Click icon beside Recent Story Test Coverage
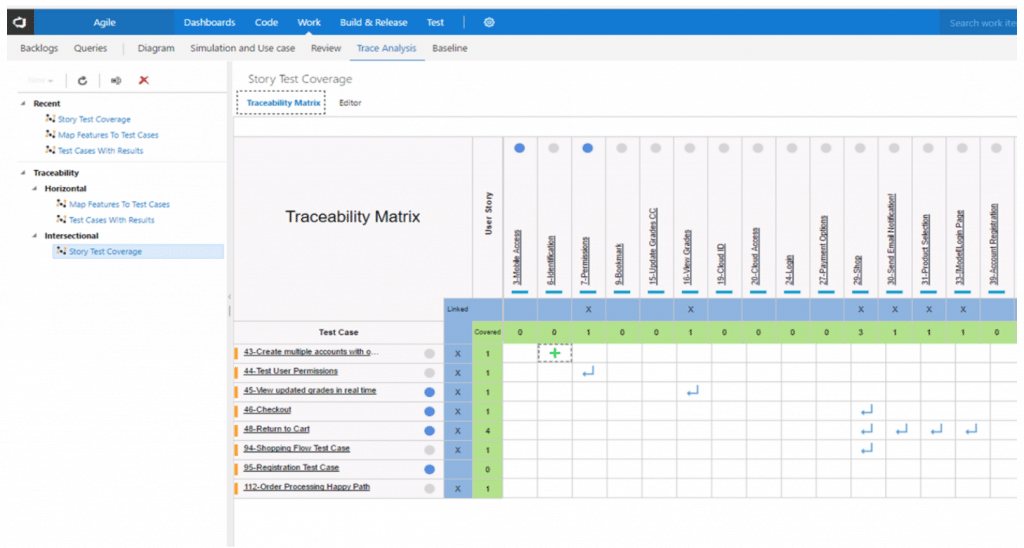Screen dimensions: 1024x548 (x=50, y=119)
